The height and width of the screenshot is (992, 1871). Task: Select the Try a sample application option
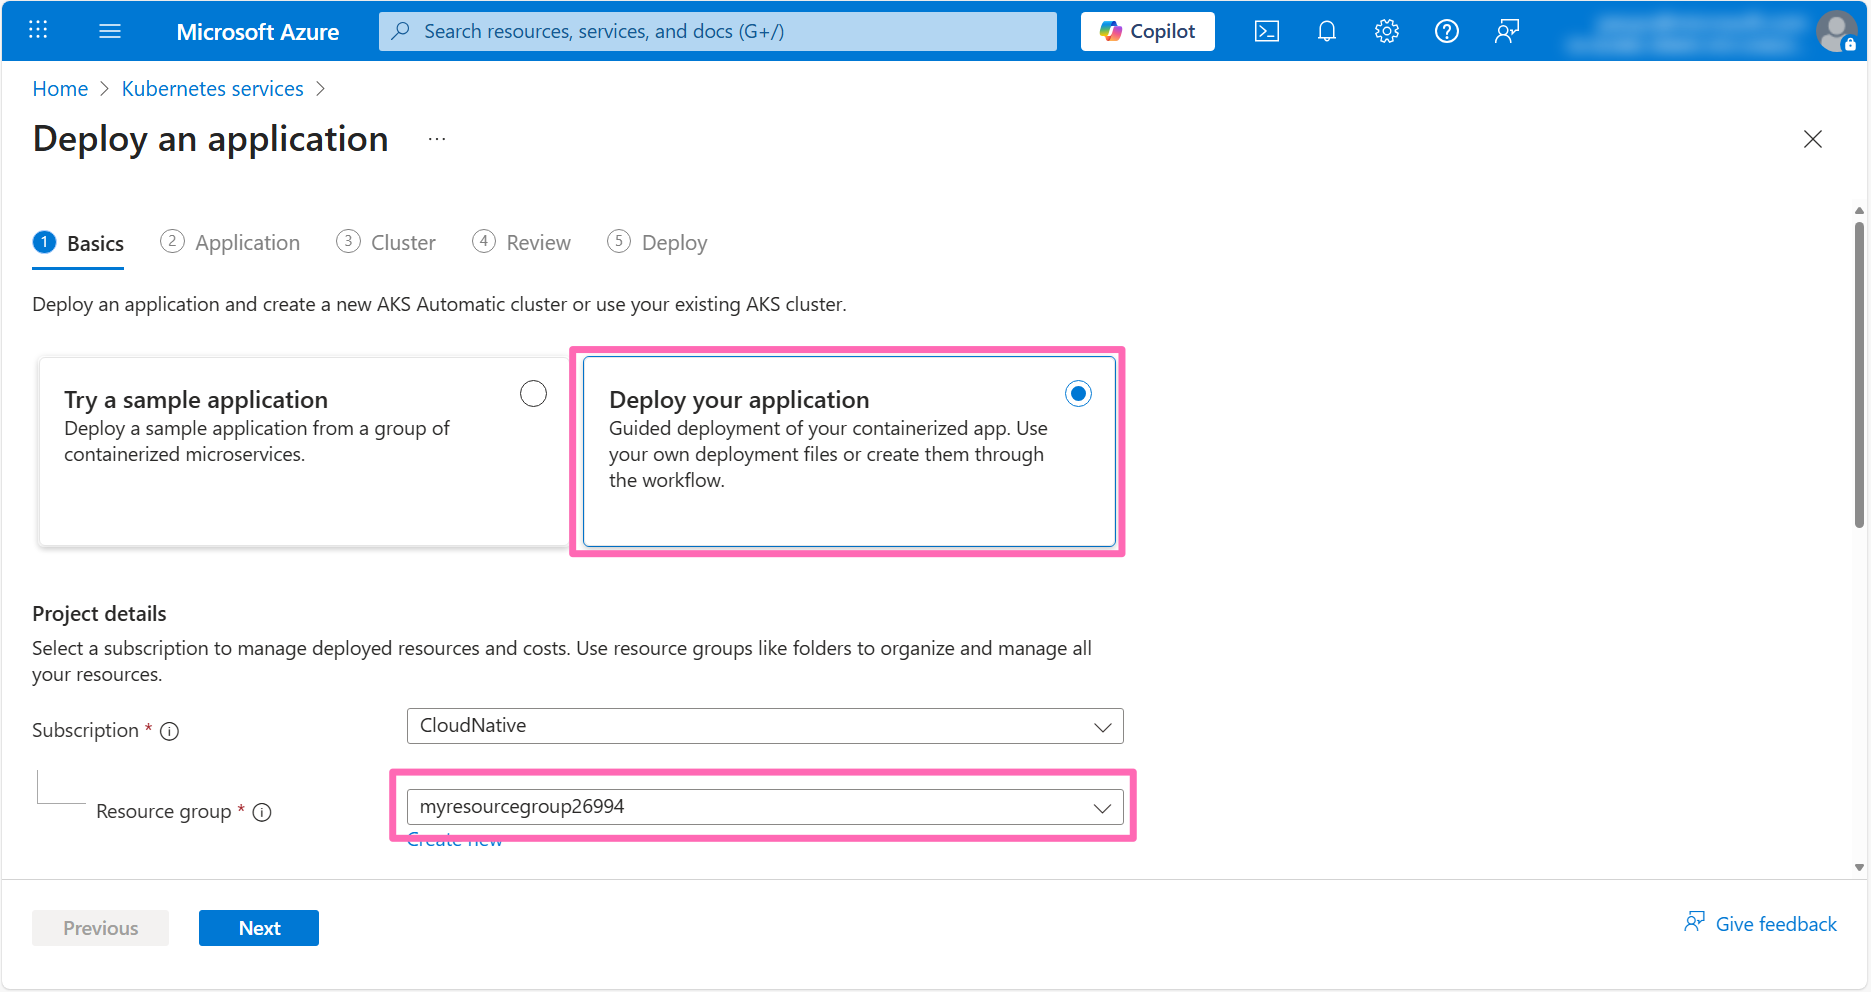tap(533, 393)
